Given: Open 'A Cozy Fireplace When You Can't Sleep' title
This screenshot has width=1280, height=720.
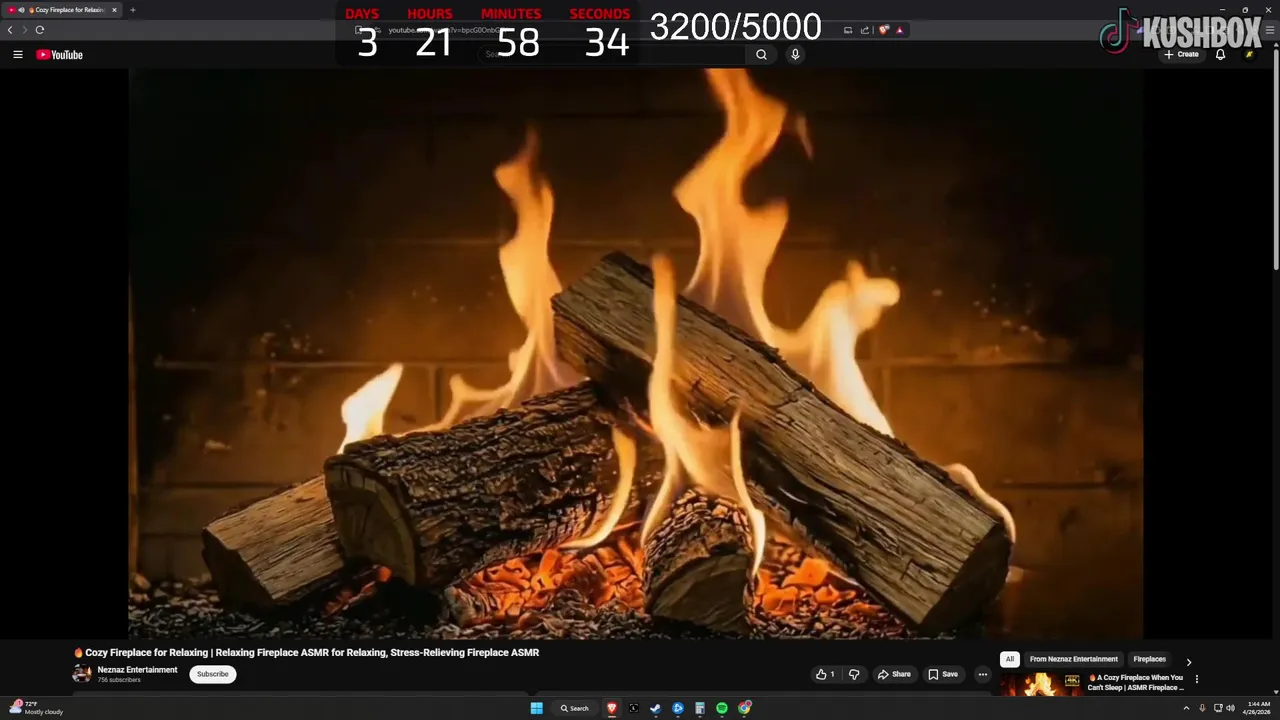Looking at the screenshot, I should 1136,682.
